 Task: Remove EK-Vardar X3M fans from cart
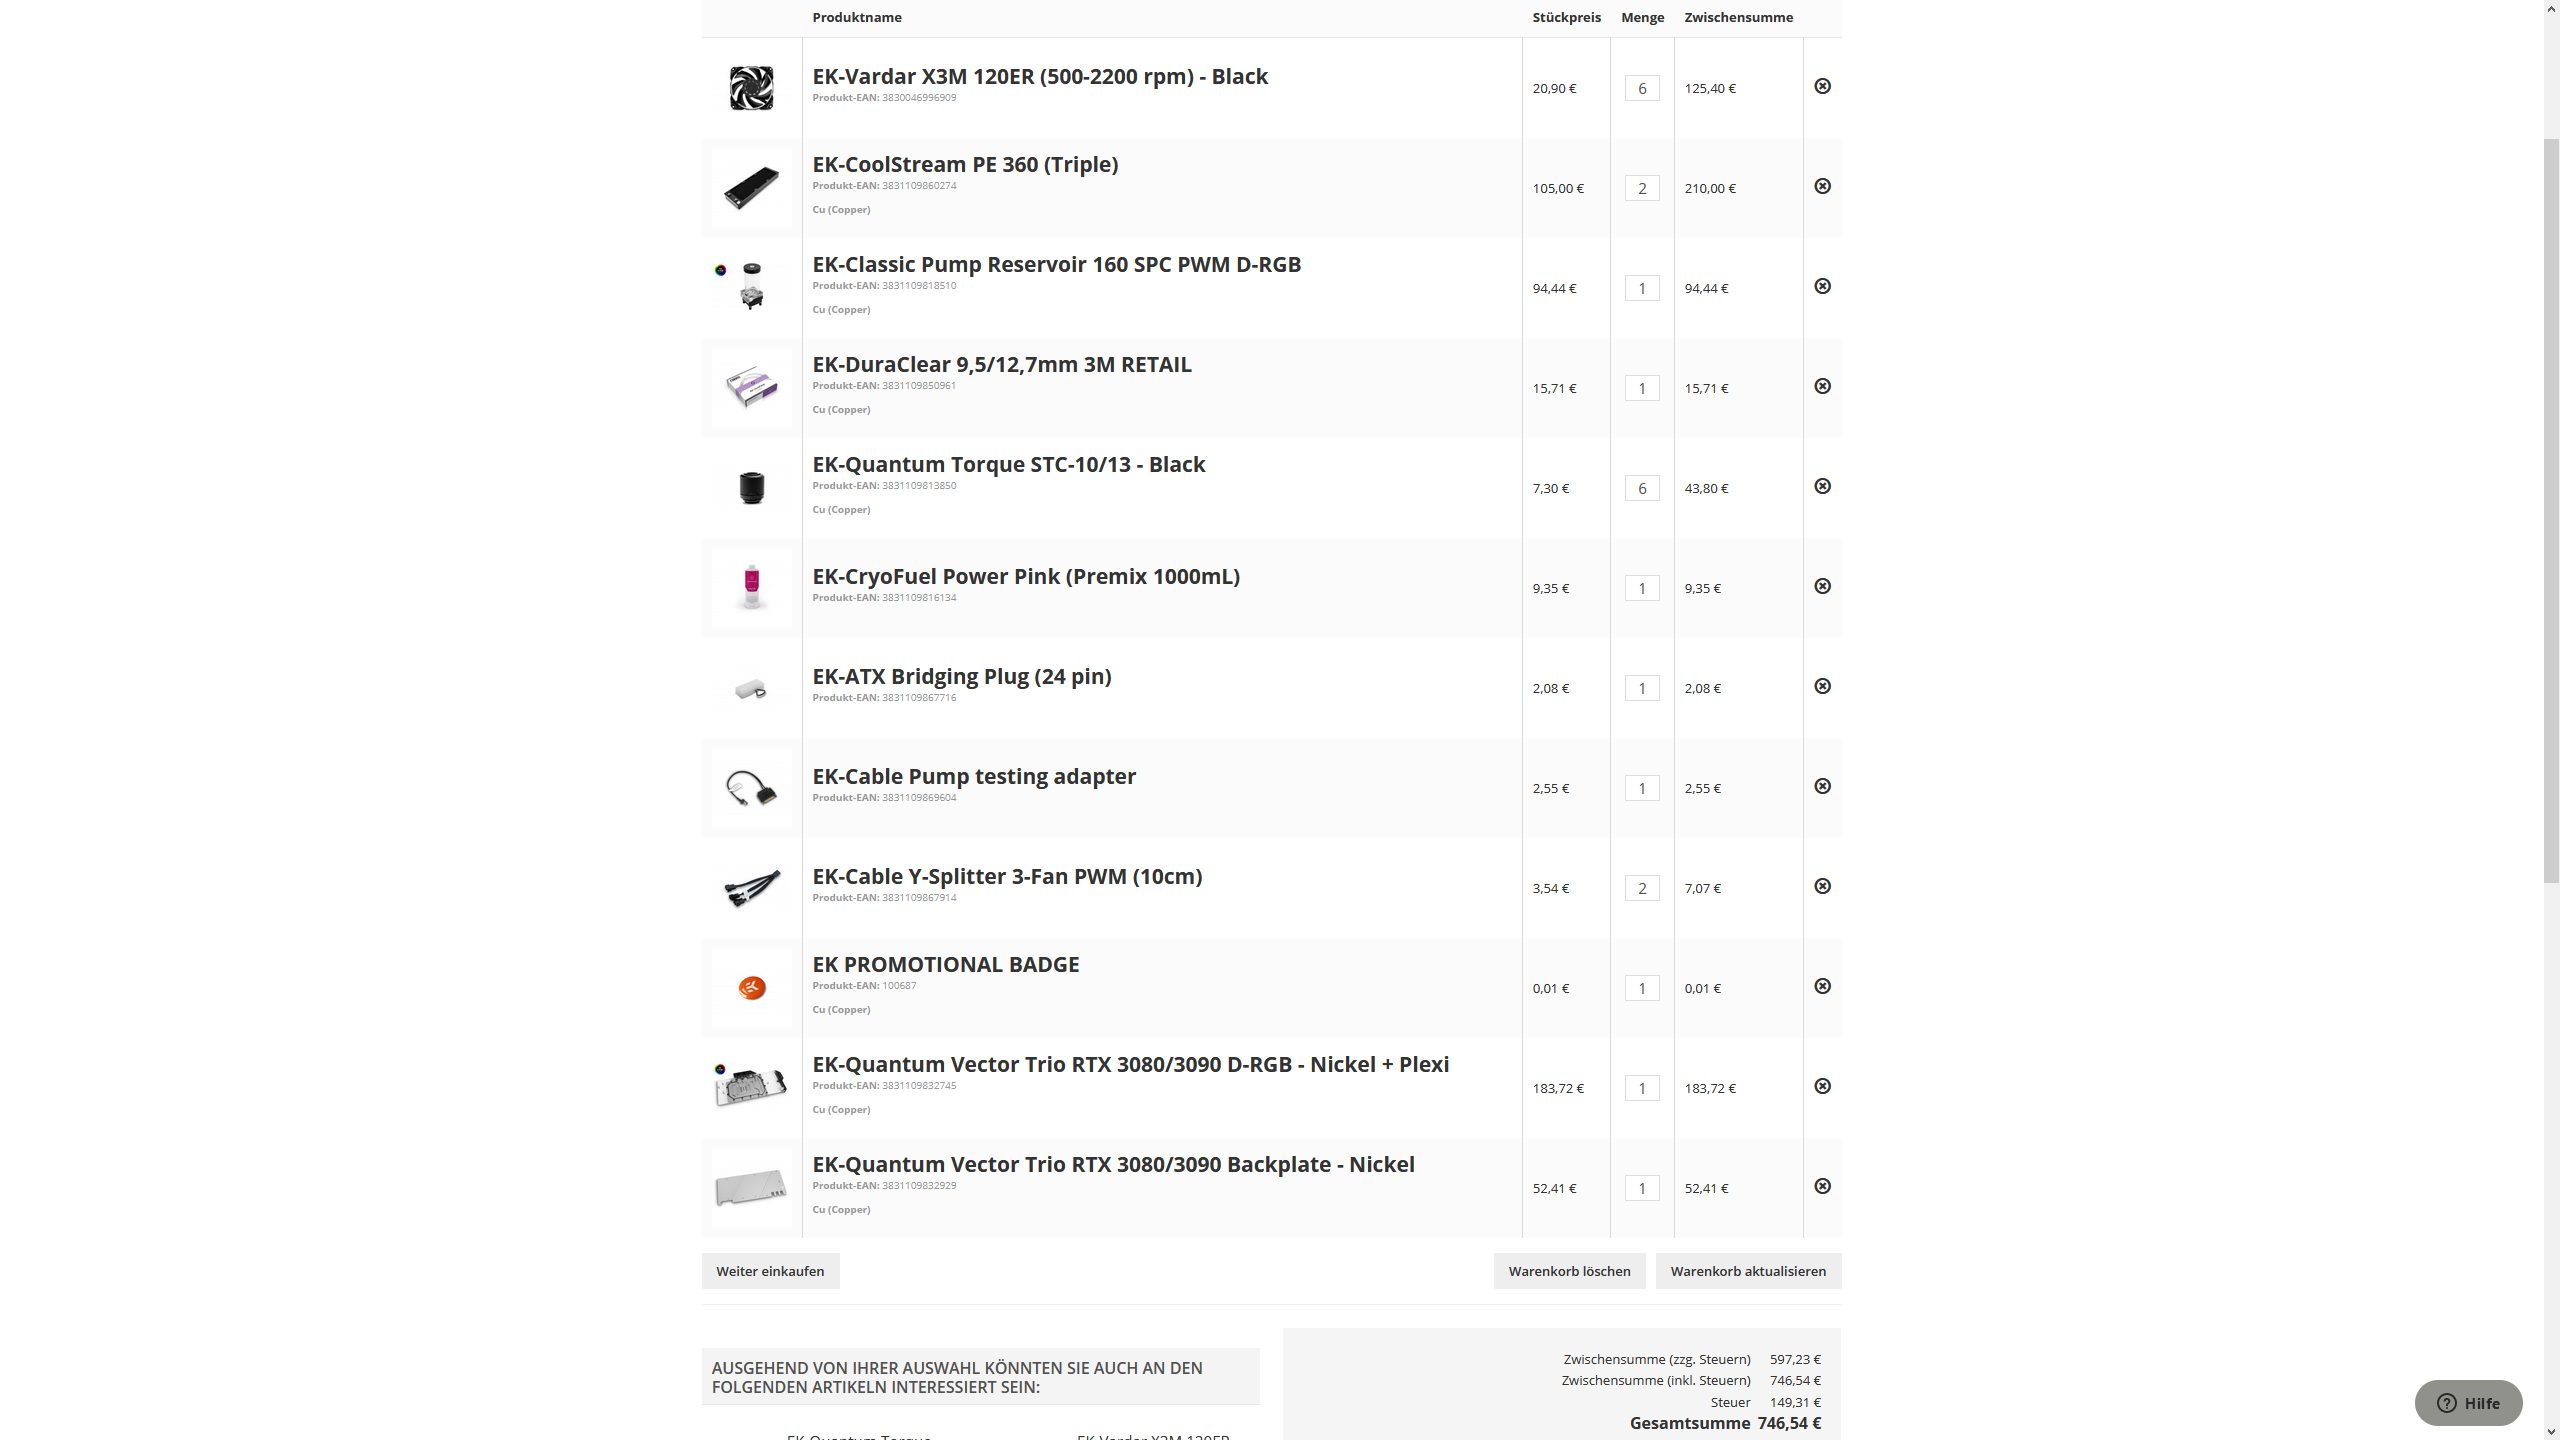coord(1822,86)
